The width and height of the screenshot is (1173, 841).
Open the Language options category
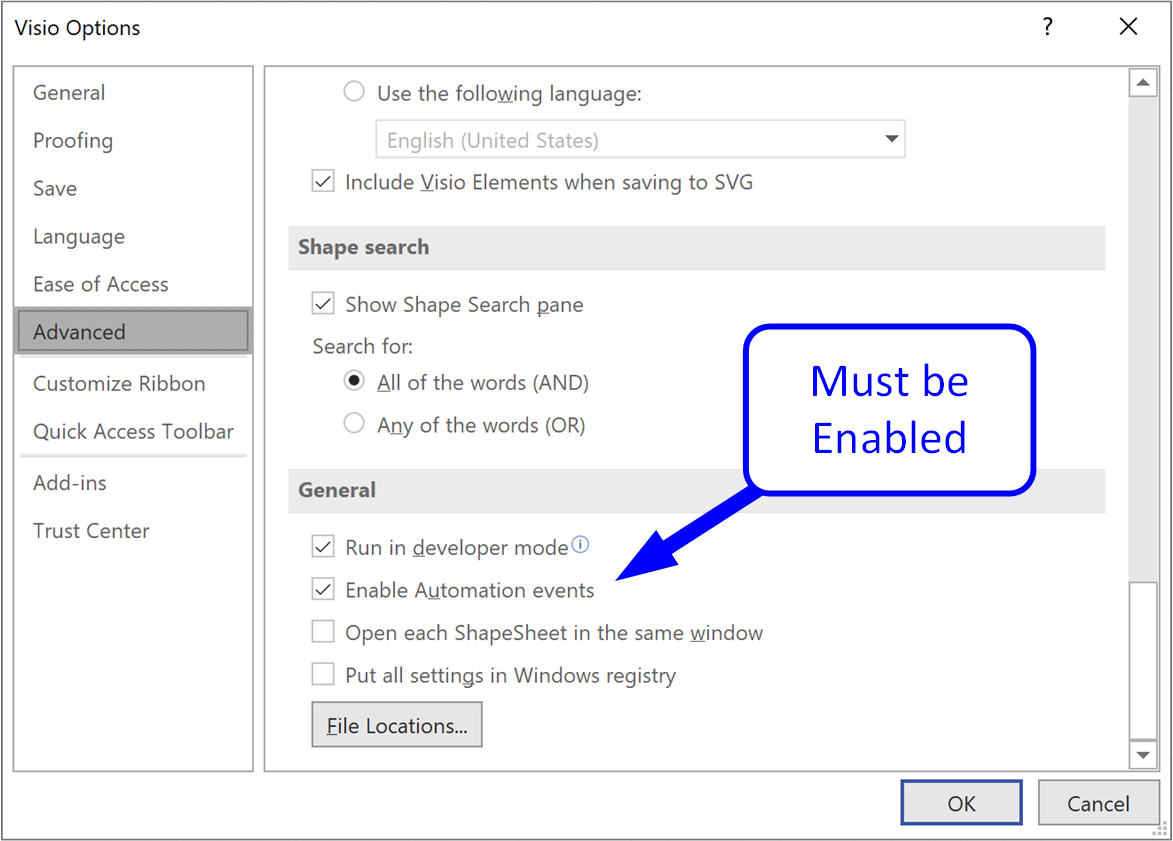click(133, 236)
